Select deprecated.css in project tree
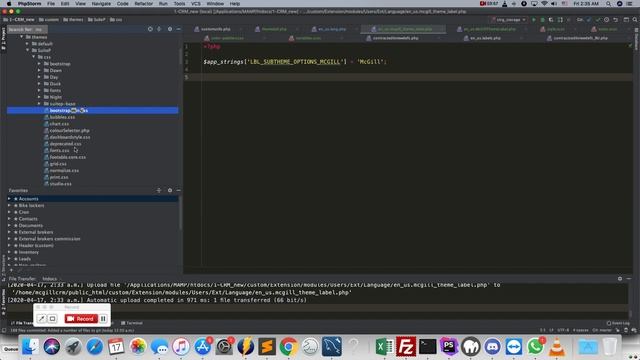Viewport: 640px width, 360px height. (65, 144)
